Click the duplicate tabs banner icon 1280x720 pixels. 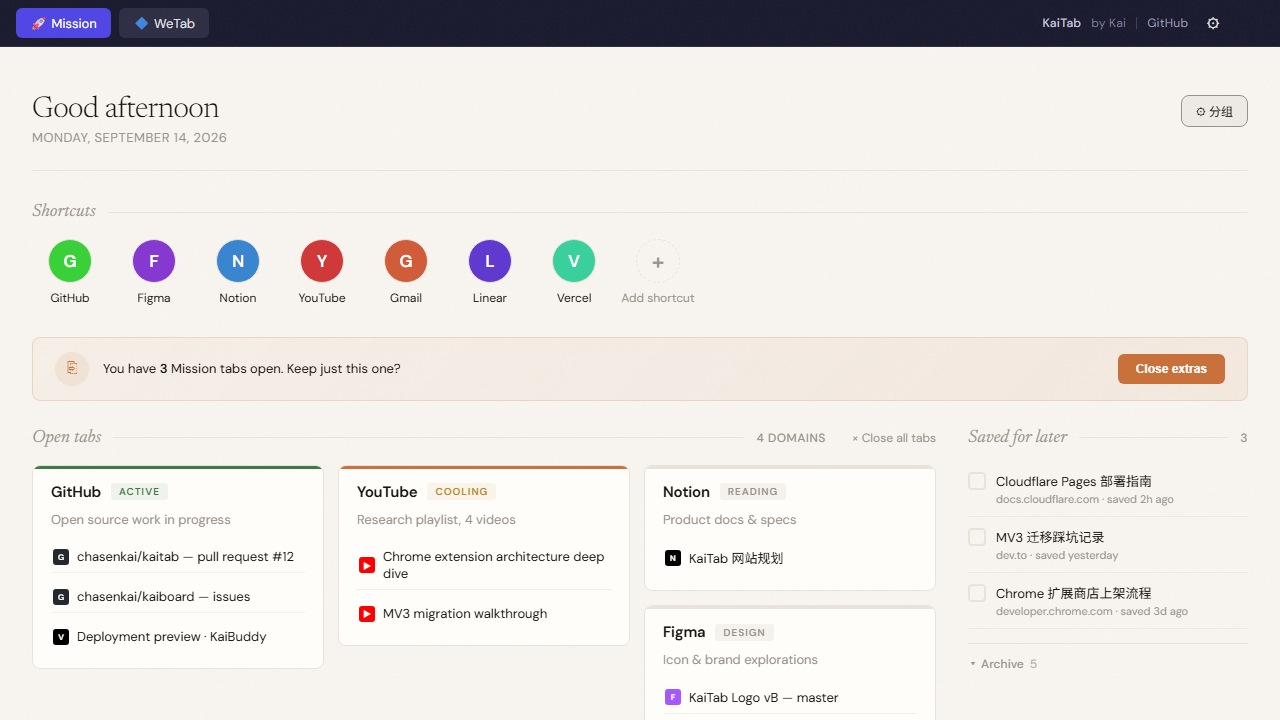[x=72, y=369]
